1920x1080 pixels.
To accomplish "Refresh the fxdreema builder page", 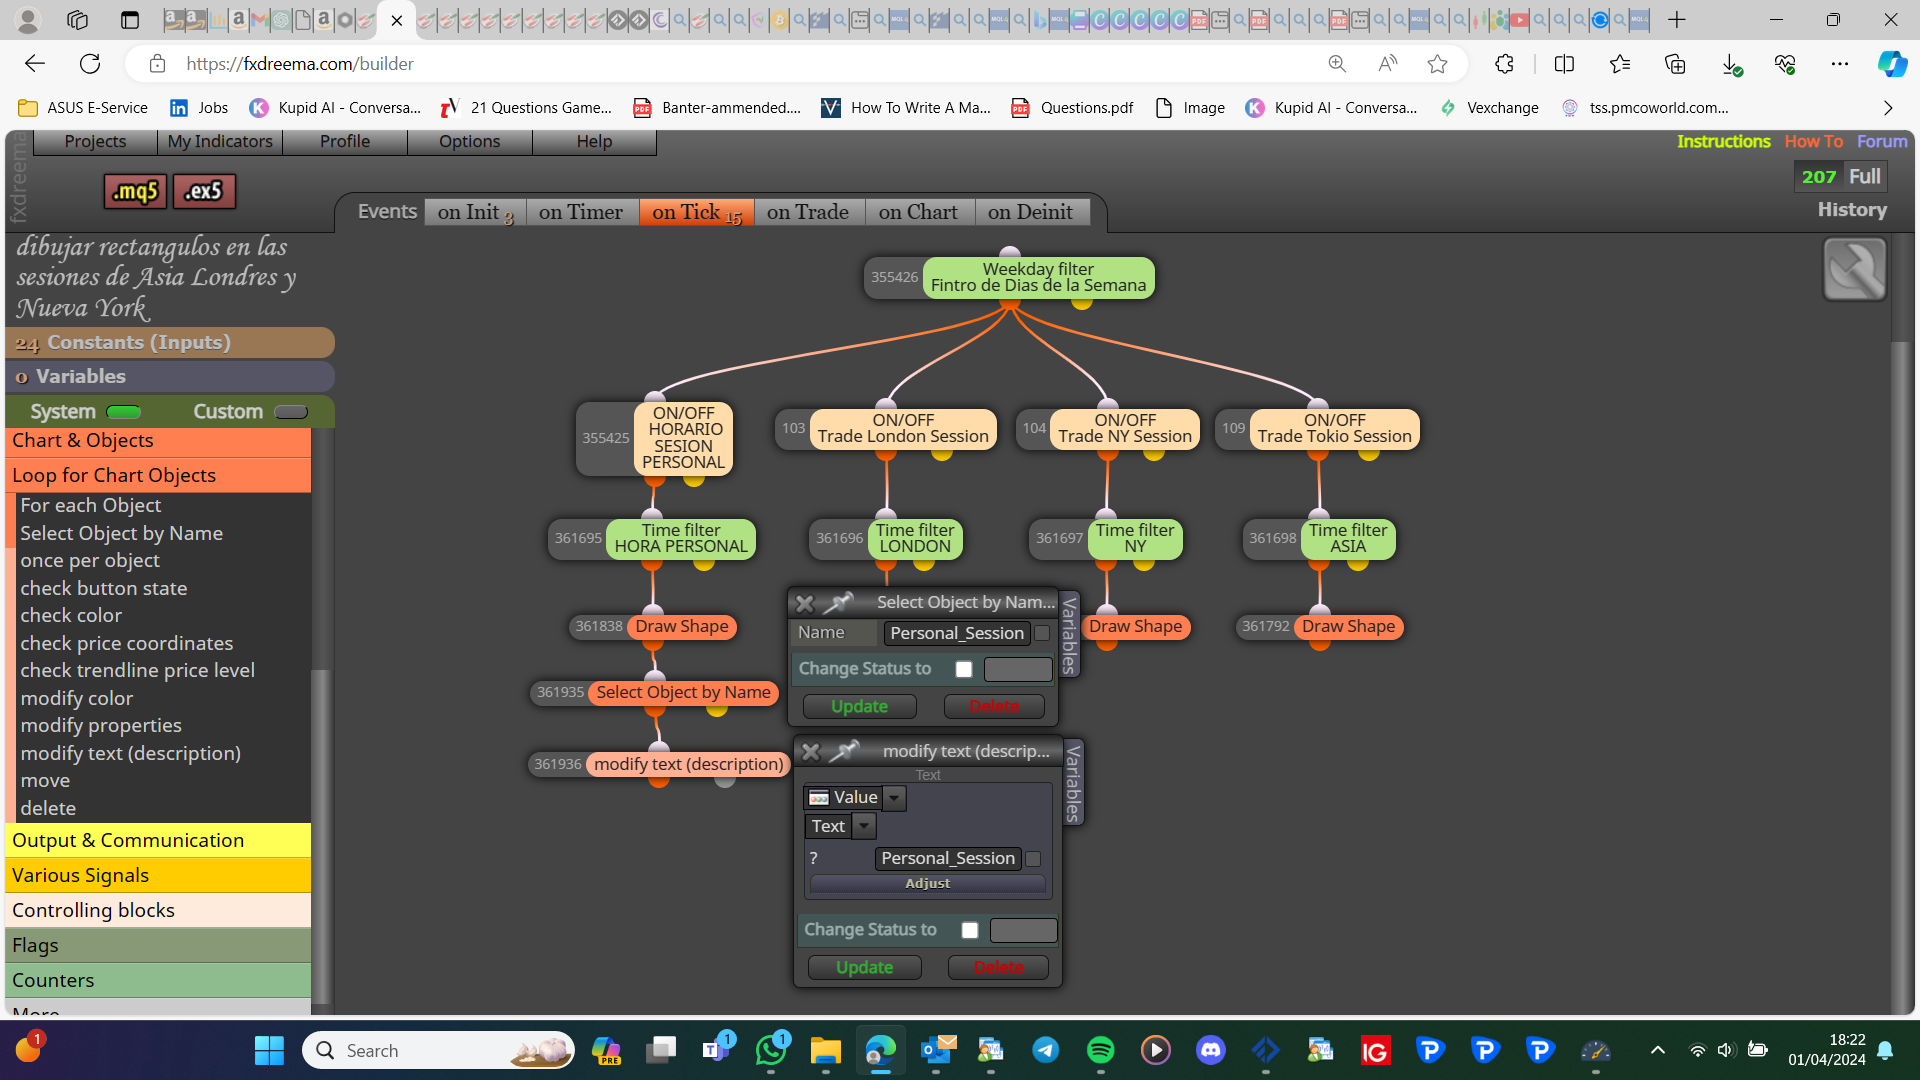I will click(90, 64).
